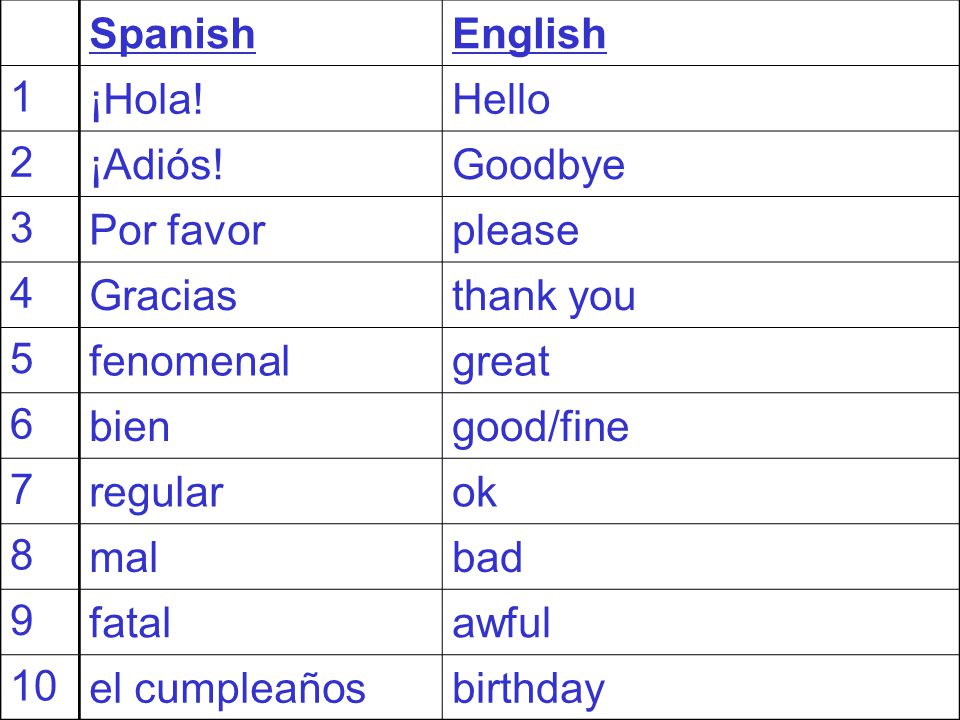Screen dimensions: 960x720
Task: Select the regular cell in row 7
Action: 261,492
